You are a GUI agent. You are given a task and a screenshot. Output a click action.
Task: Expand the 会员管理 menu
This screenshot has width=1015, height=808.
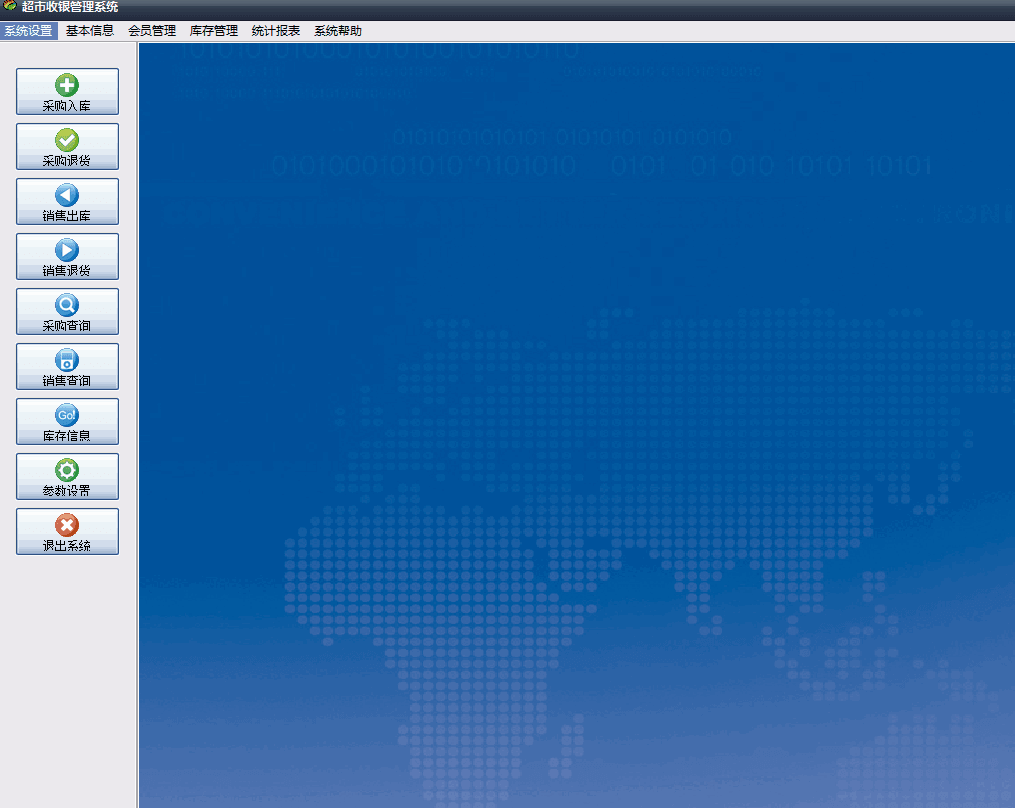point(152,31)
